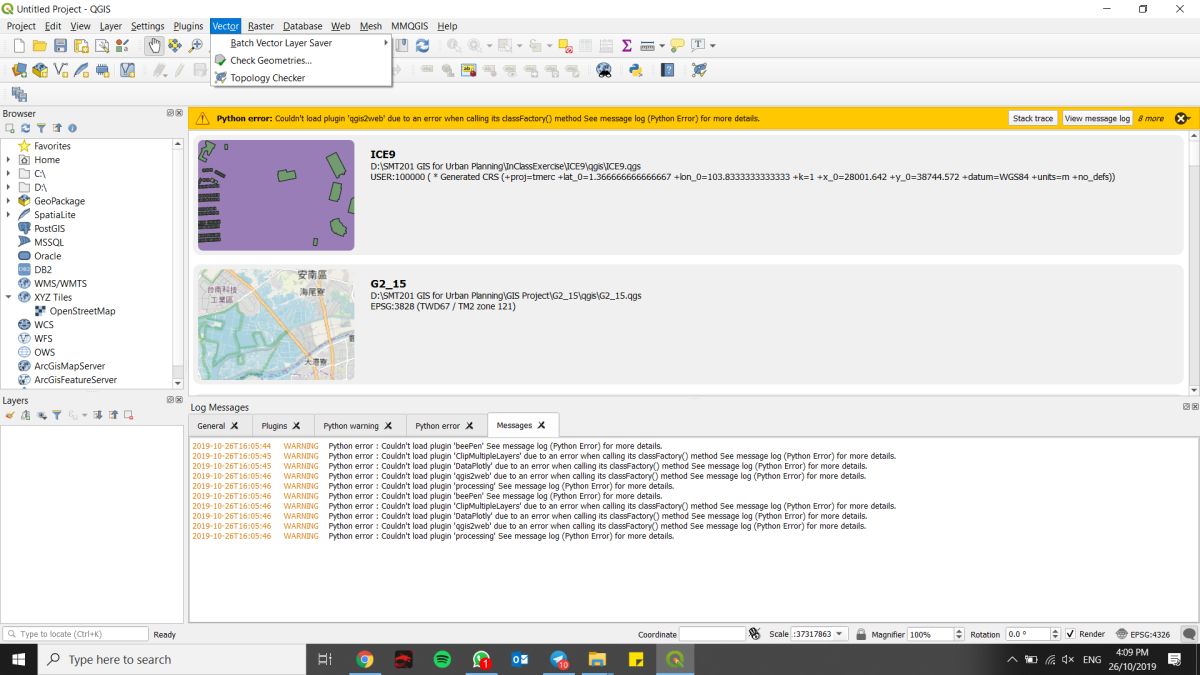Select the Pan Map hand tool

(154, 46)
